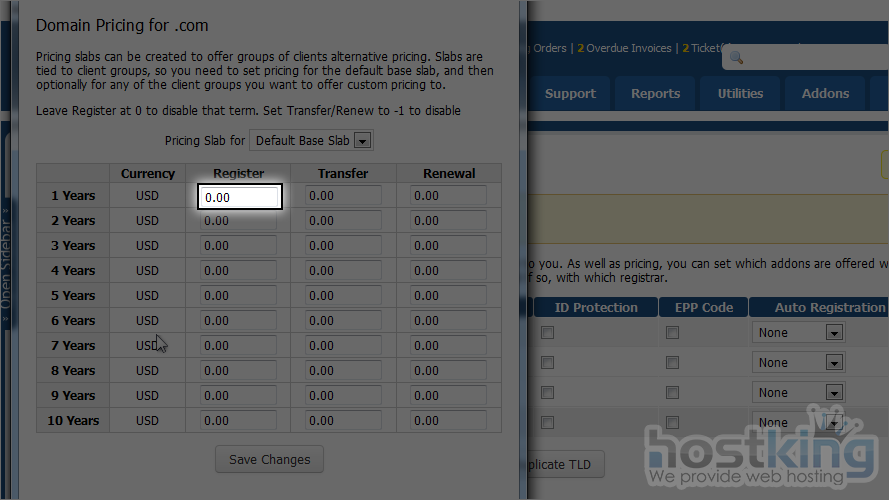Open the Utilities menu
889x500 pixels.
click(740, 94)
